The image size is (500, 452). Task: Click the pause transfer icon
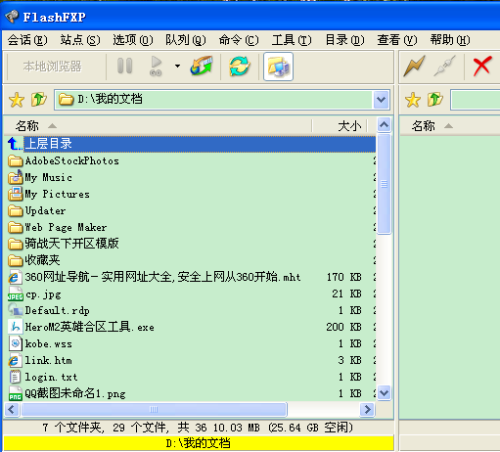click(x=125, y=66)
